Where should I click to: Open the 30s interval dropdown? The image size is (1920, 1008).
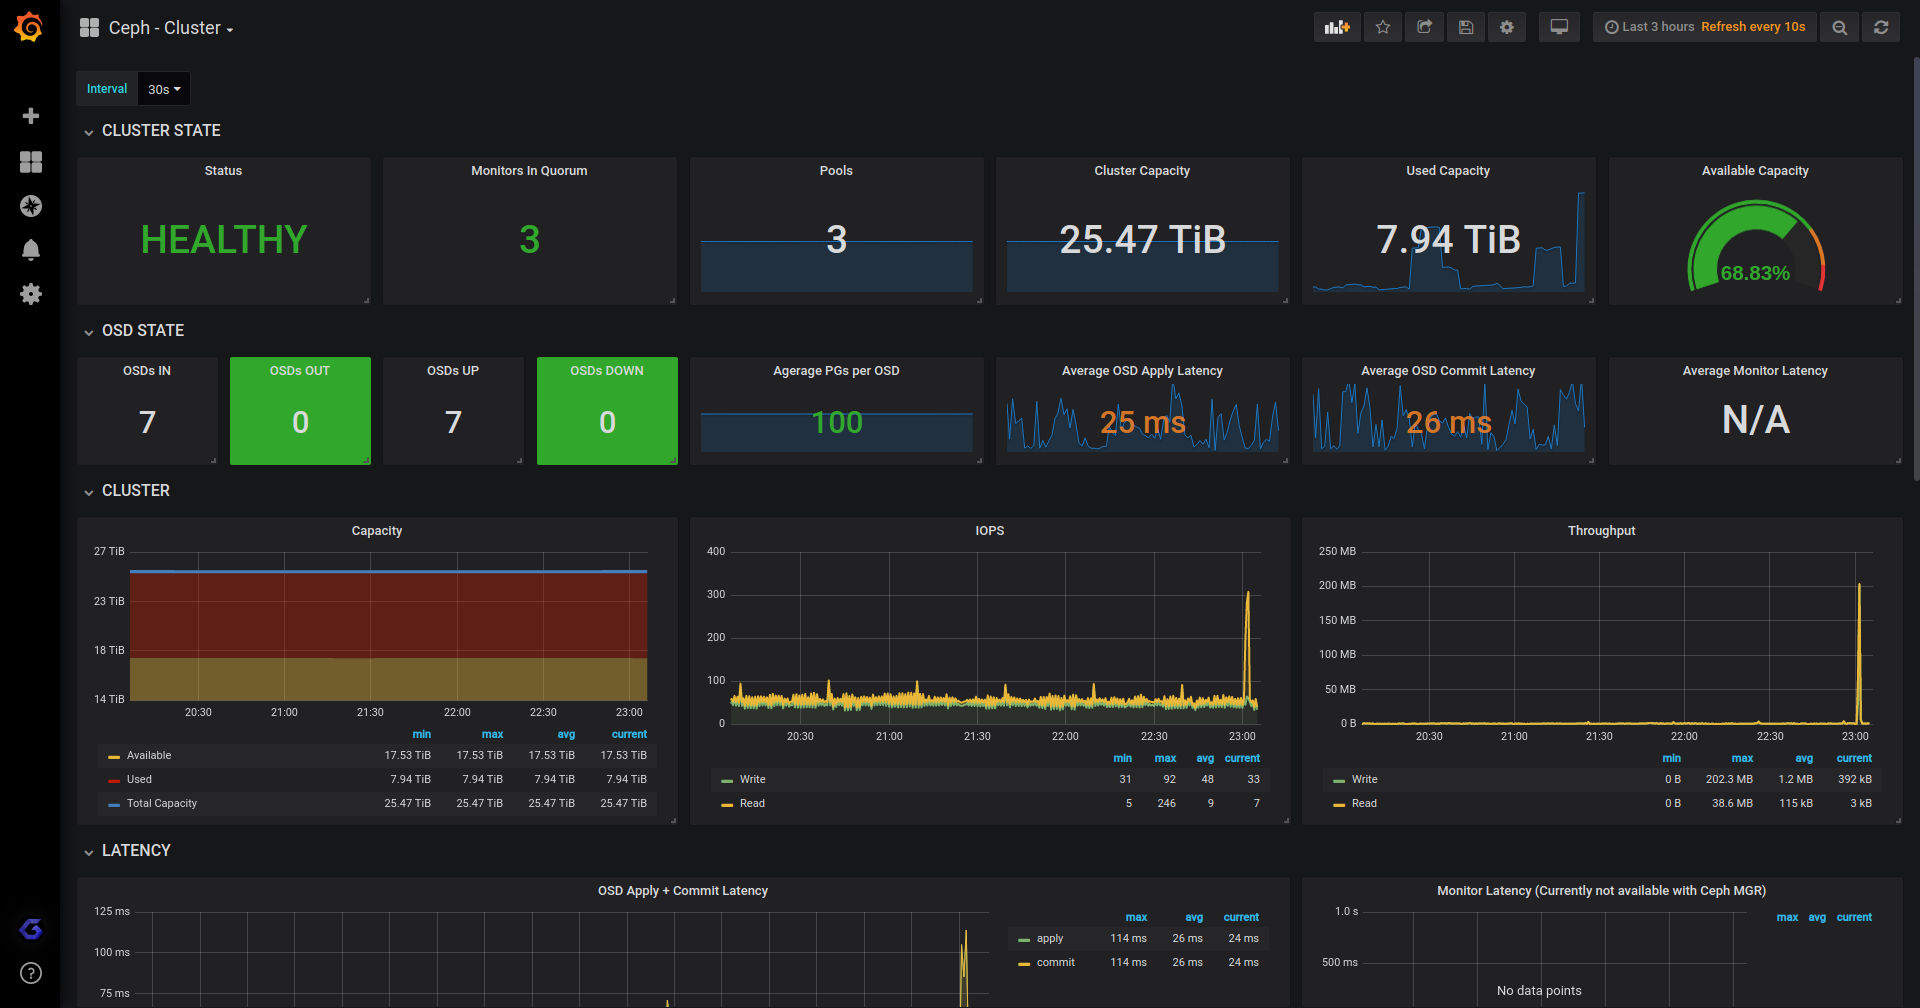tap(163, 88)
